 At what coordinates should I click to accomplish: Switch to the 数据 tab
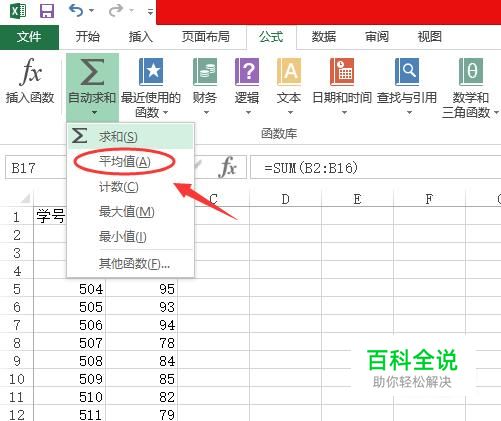[324, 37]
